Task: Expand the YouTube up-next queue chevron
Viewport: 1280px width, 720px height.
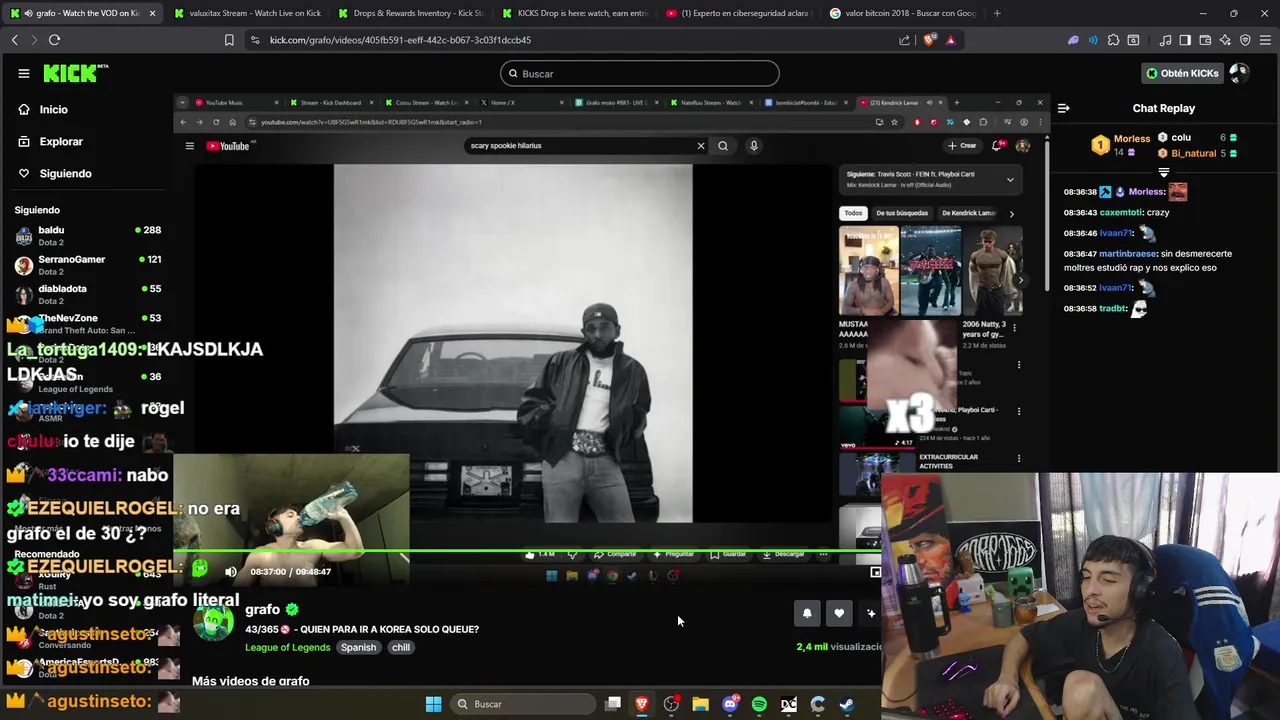Action: (x=1010, y=180)
